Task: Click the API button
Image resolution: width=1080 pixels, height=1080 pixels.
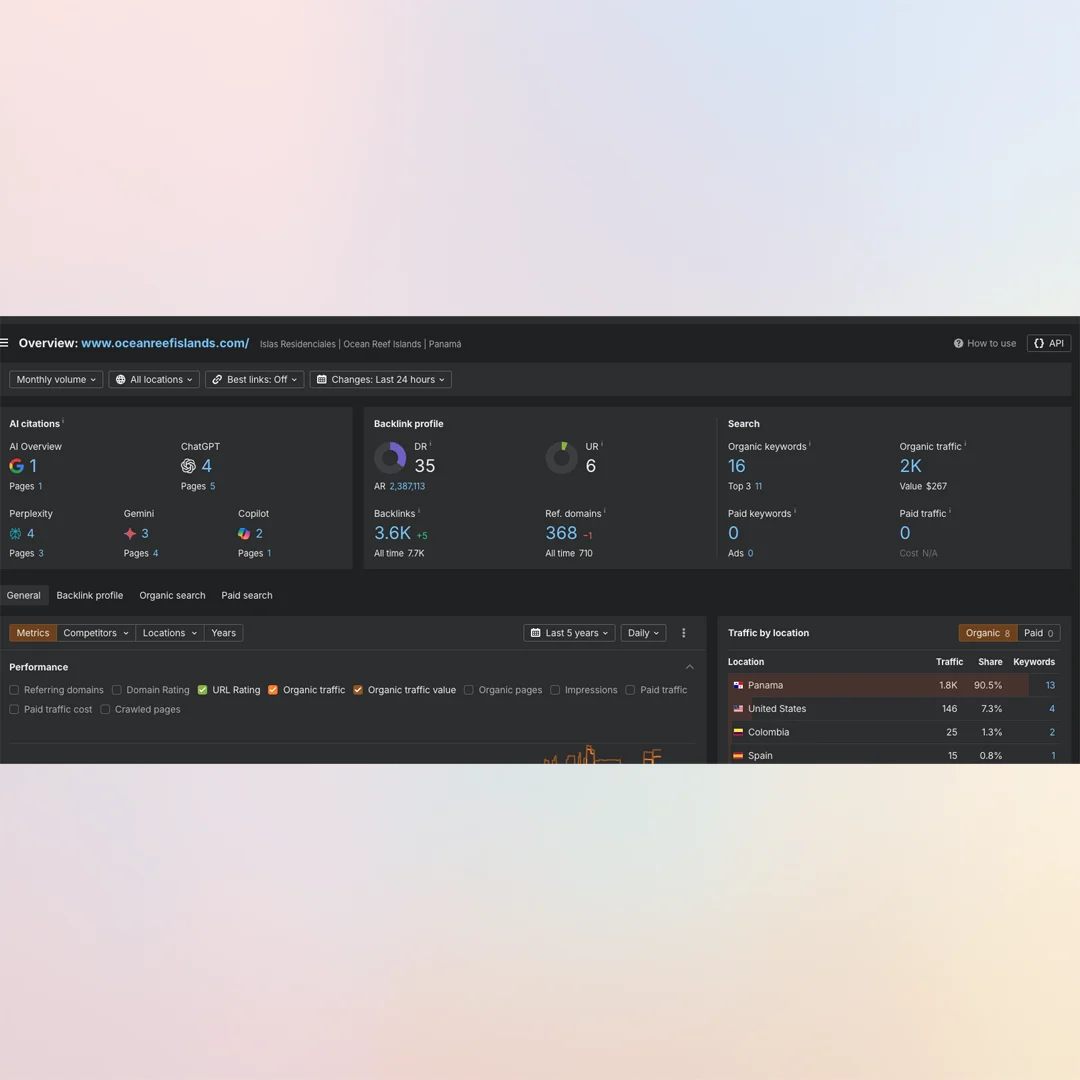Action: (x=1049, y=343)
